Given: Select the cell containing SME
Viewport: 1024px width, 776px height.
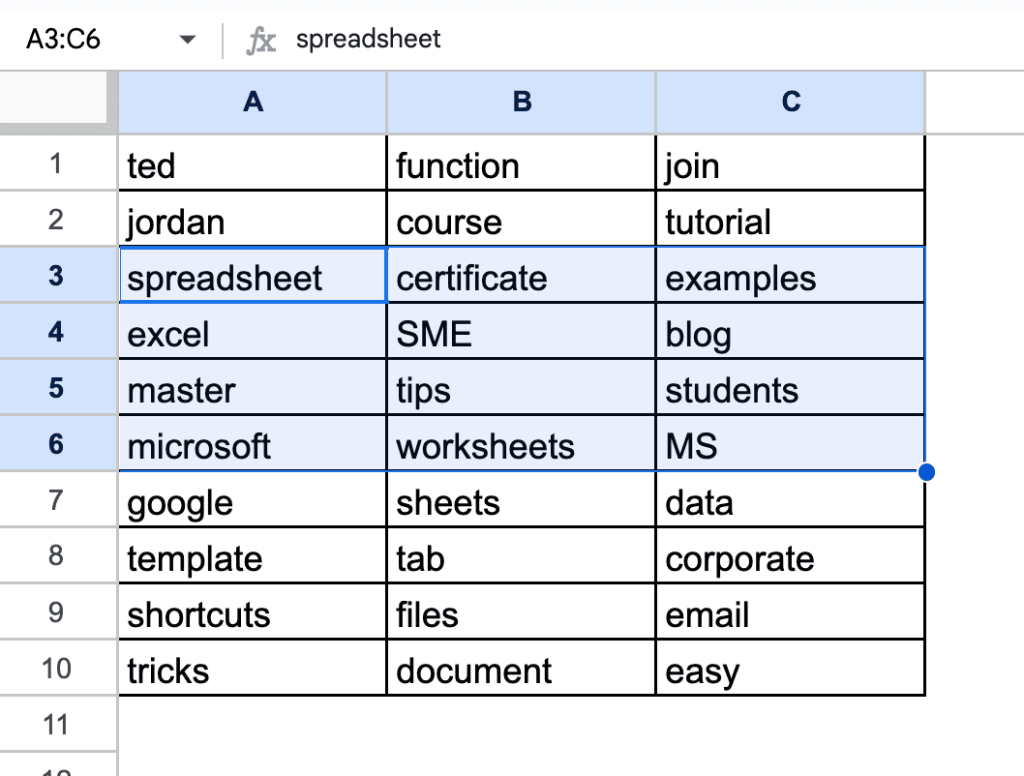Looking at the screenshot, I should (x=520, y=333).
